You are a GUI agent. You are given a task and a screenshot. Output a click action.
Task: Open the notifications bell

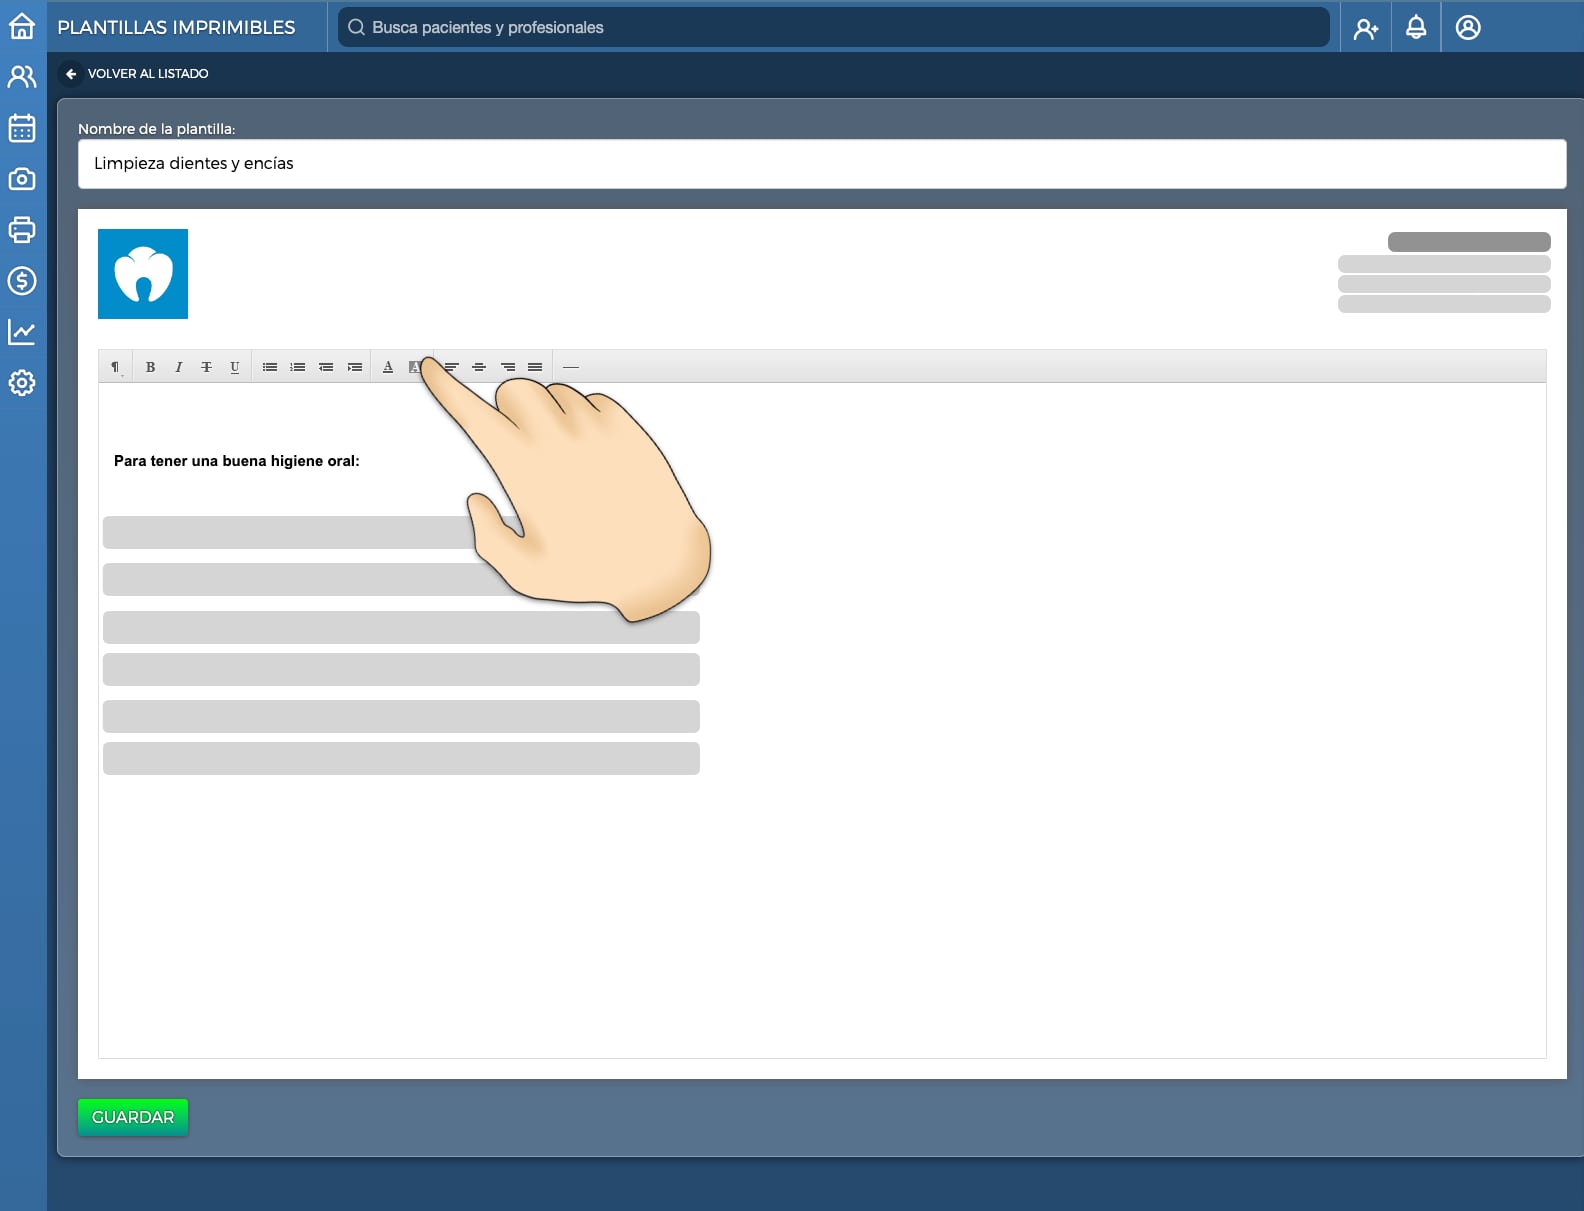click(x=1416, y=28)
